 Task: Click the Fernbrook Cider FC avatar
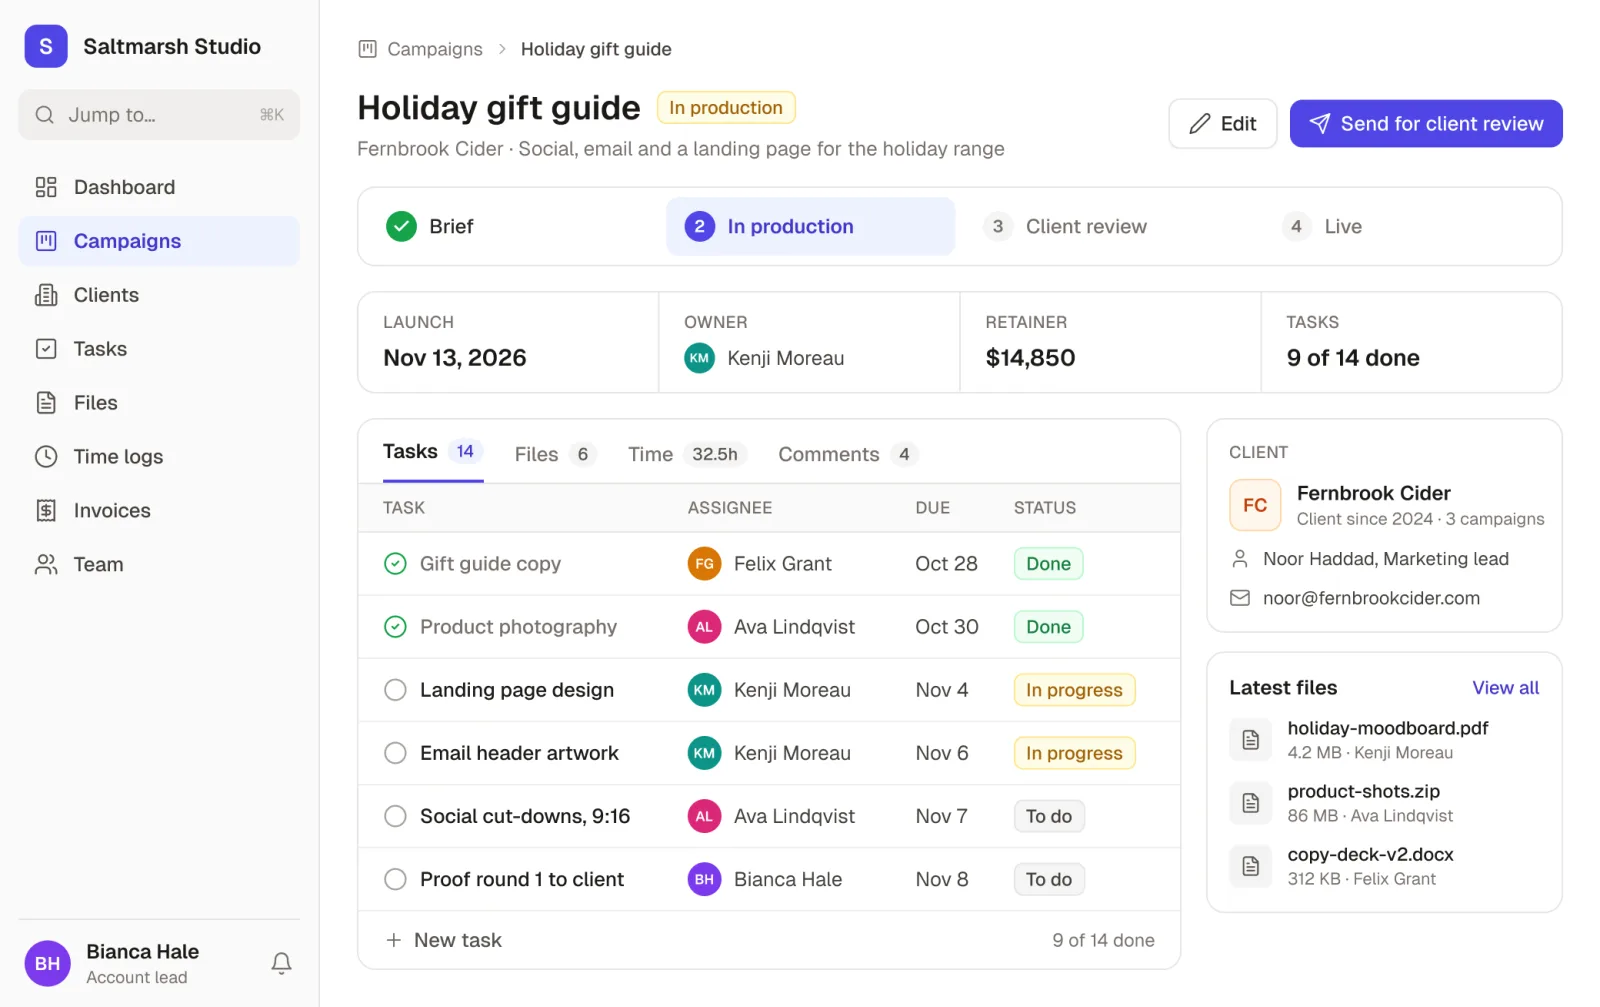click(x=1255, y=505)
